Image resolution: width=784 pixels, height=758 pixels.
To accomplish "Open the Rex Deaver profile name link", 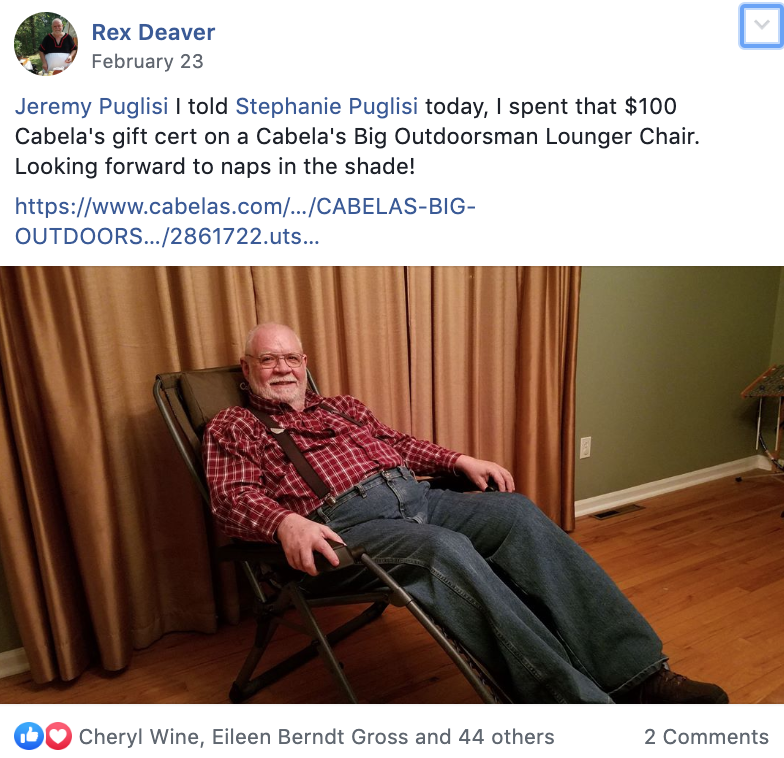I will (x=153, y=32).
